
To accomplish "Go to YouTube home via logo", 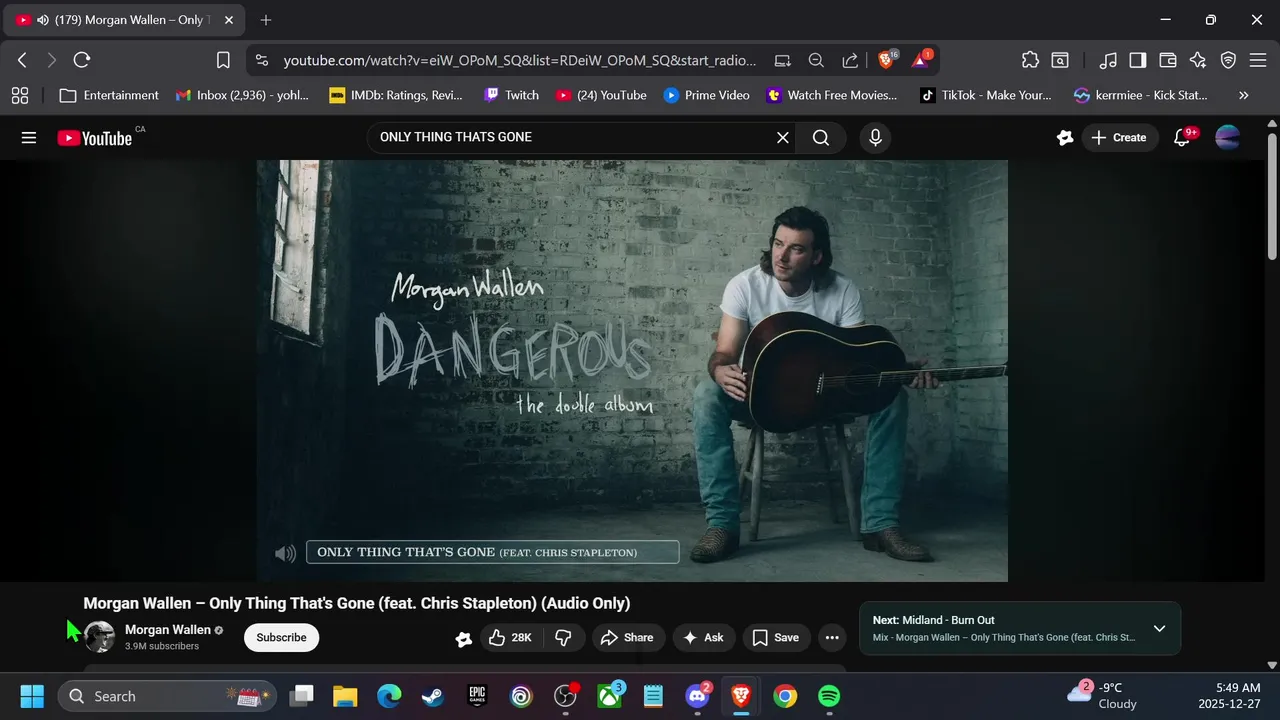I will coord(95,138).
